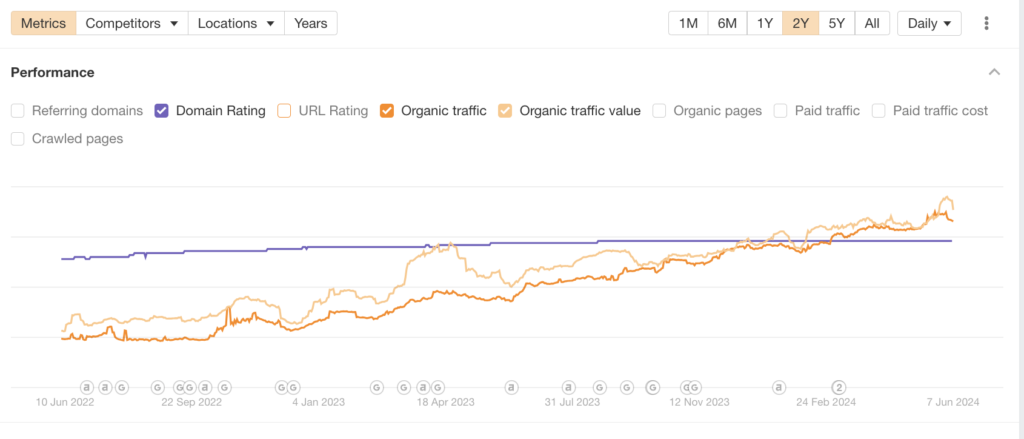Click the leftmost "a" timeline marker
This screenshot has width=1024, height=439.
(x=87, y=387)
